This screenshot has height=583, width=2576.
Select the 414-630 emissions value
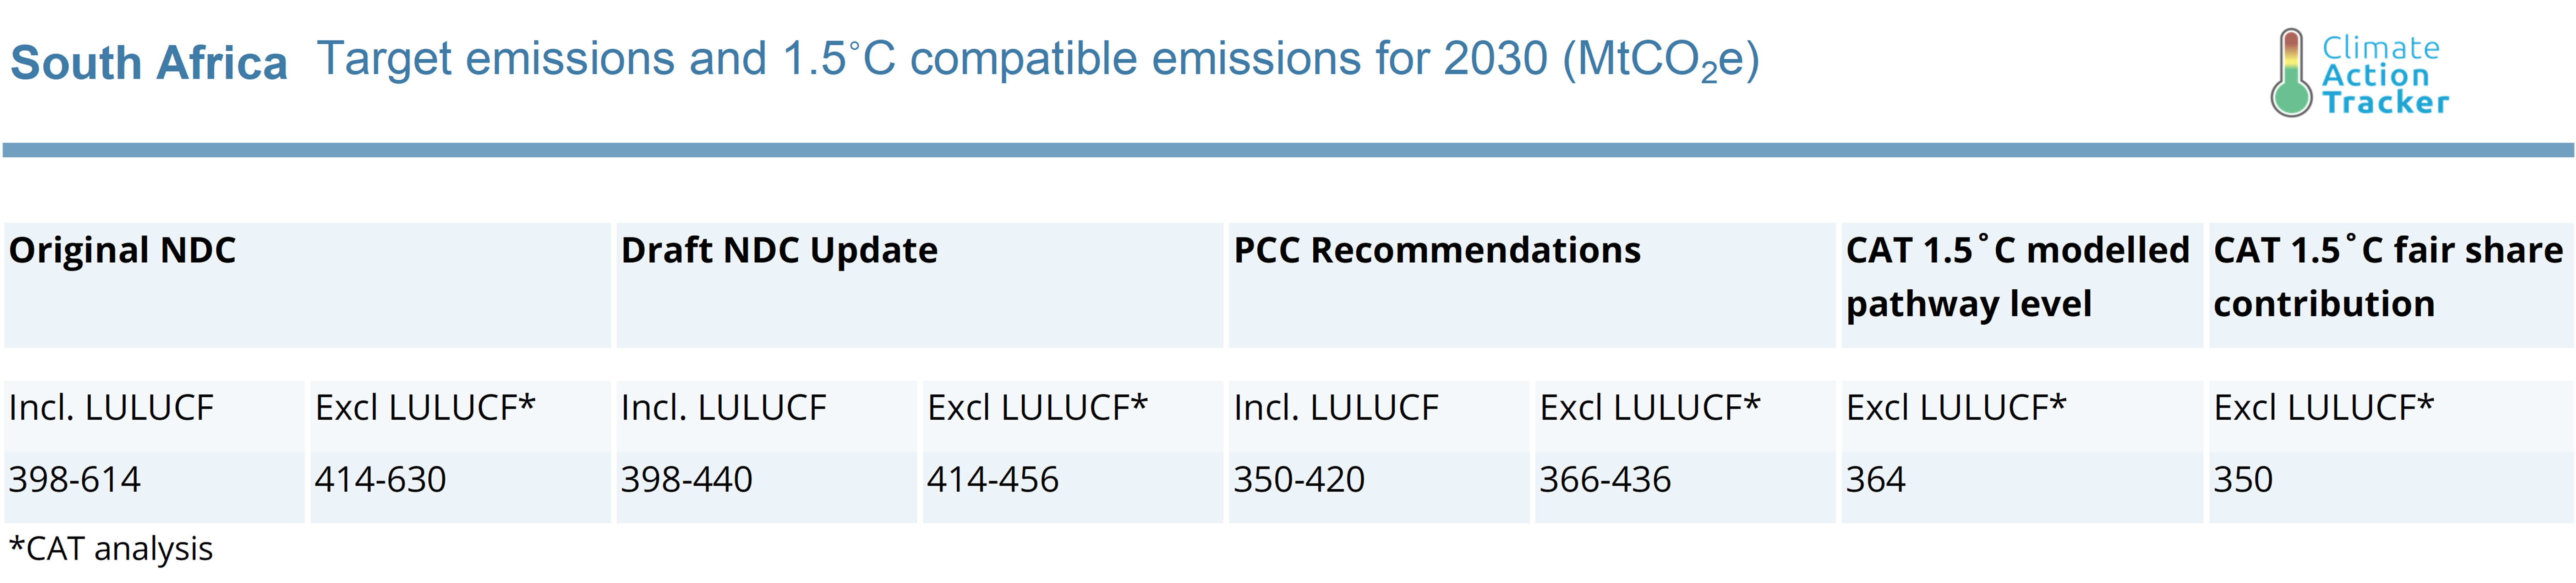click(381, 480)
